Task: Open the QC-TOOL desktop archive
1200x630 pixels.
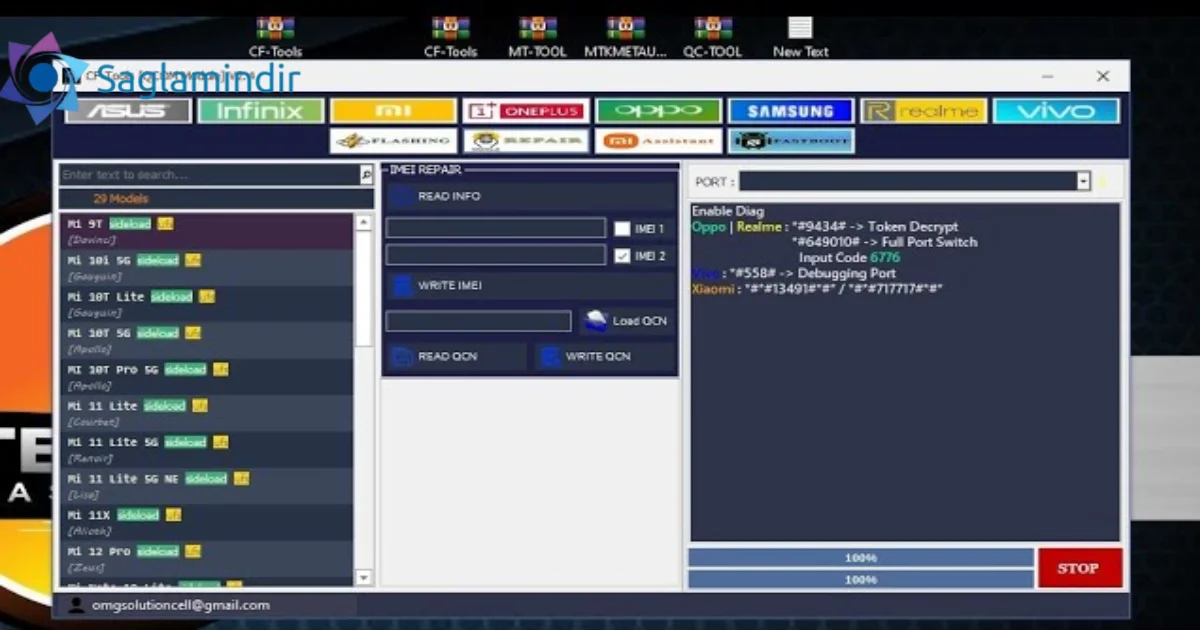Action: [712, 36]
